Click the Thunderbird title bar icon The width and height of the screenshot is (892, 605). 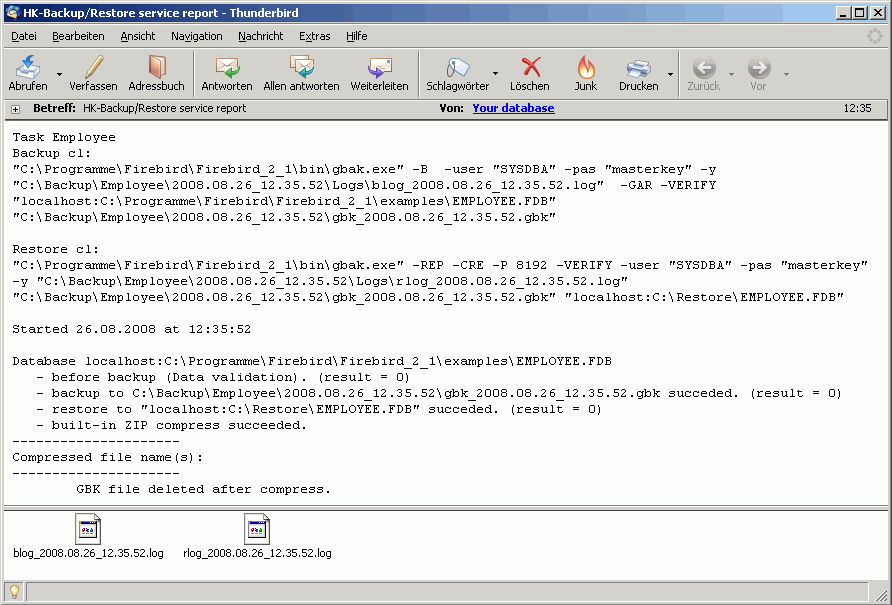pyautogui.click(x=13, y=13)
